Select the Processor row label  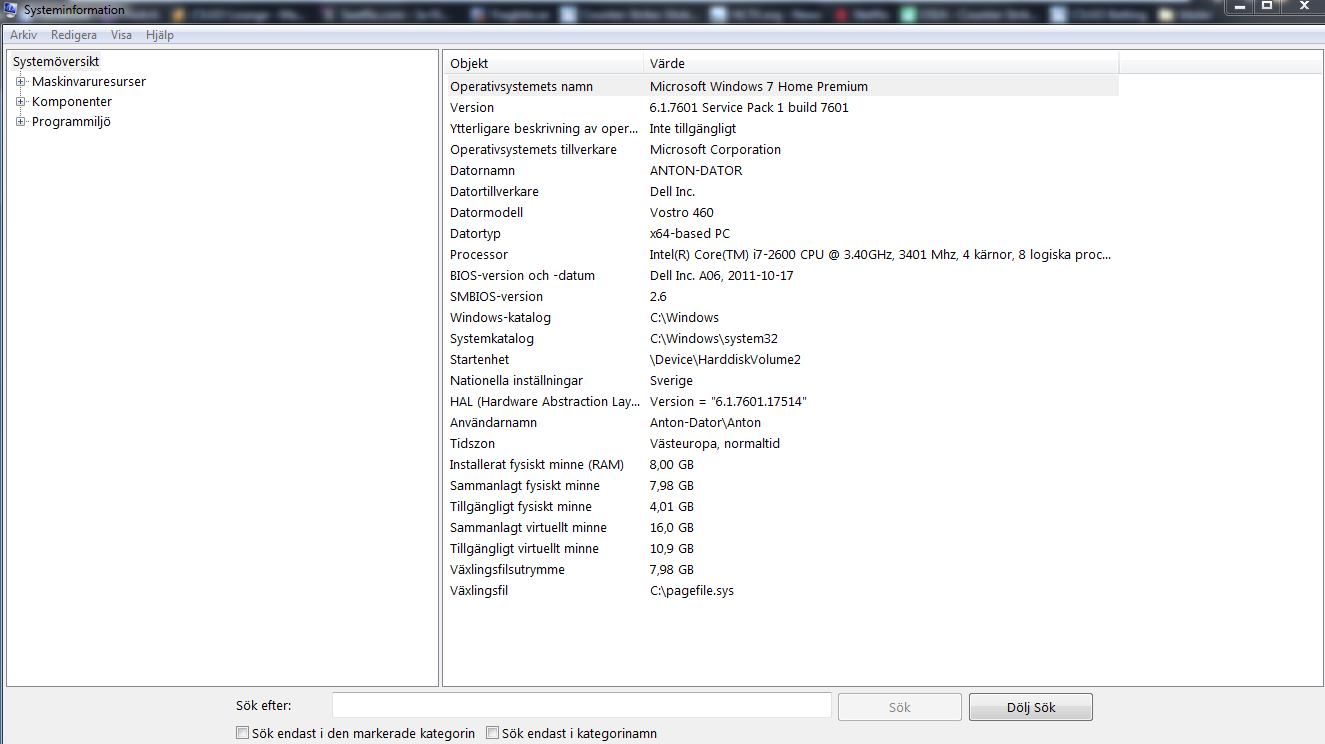click(479, 255)
